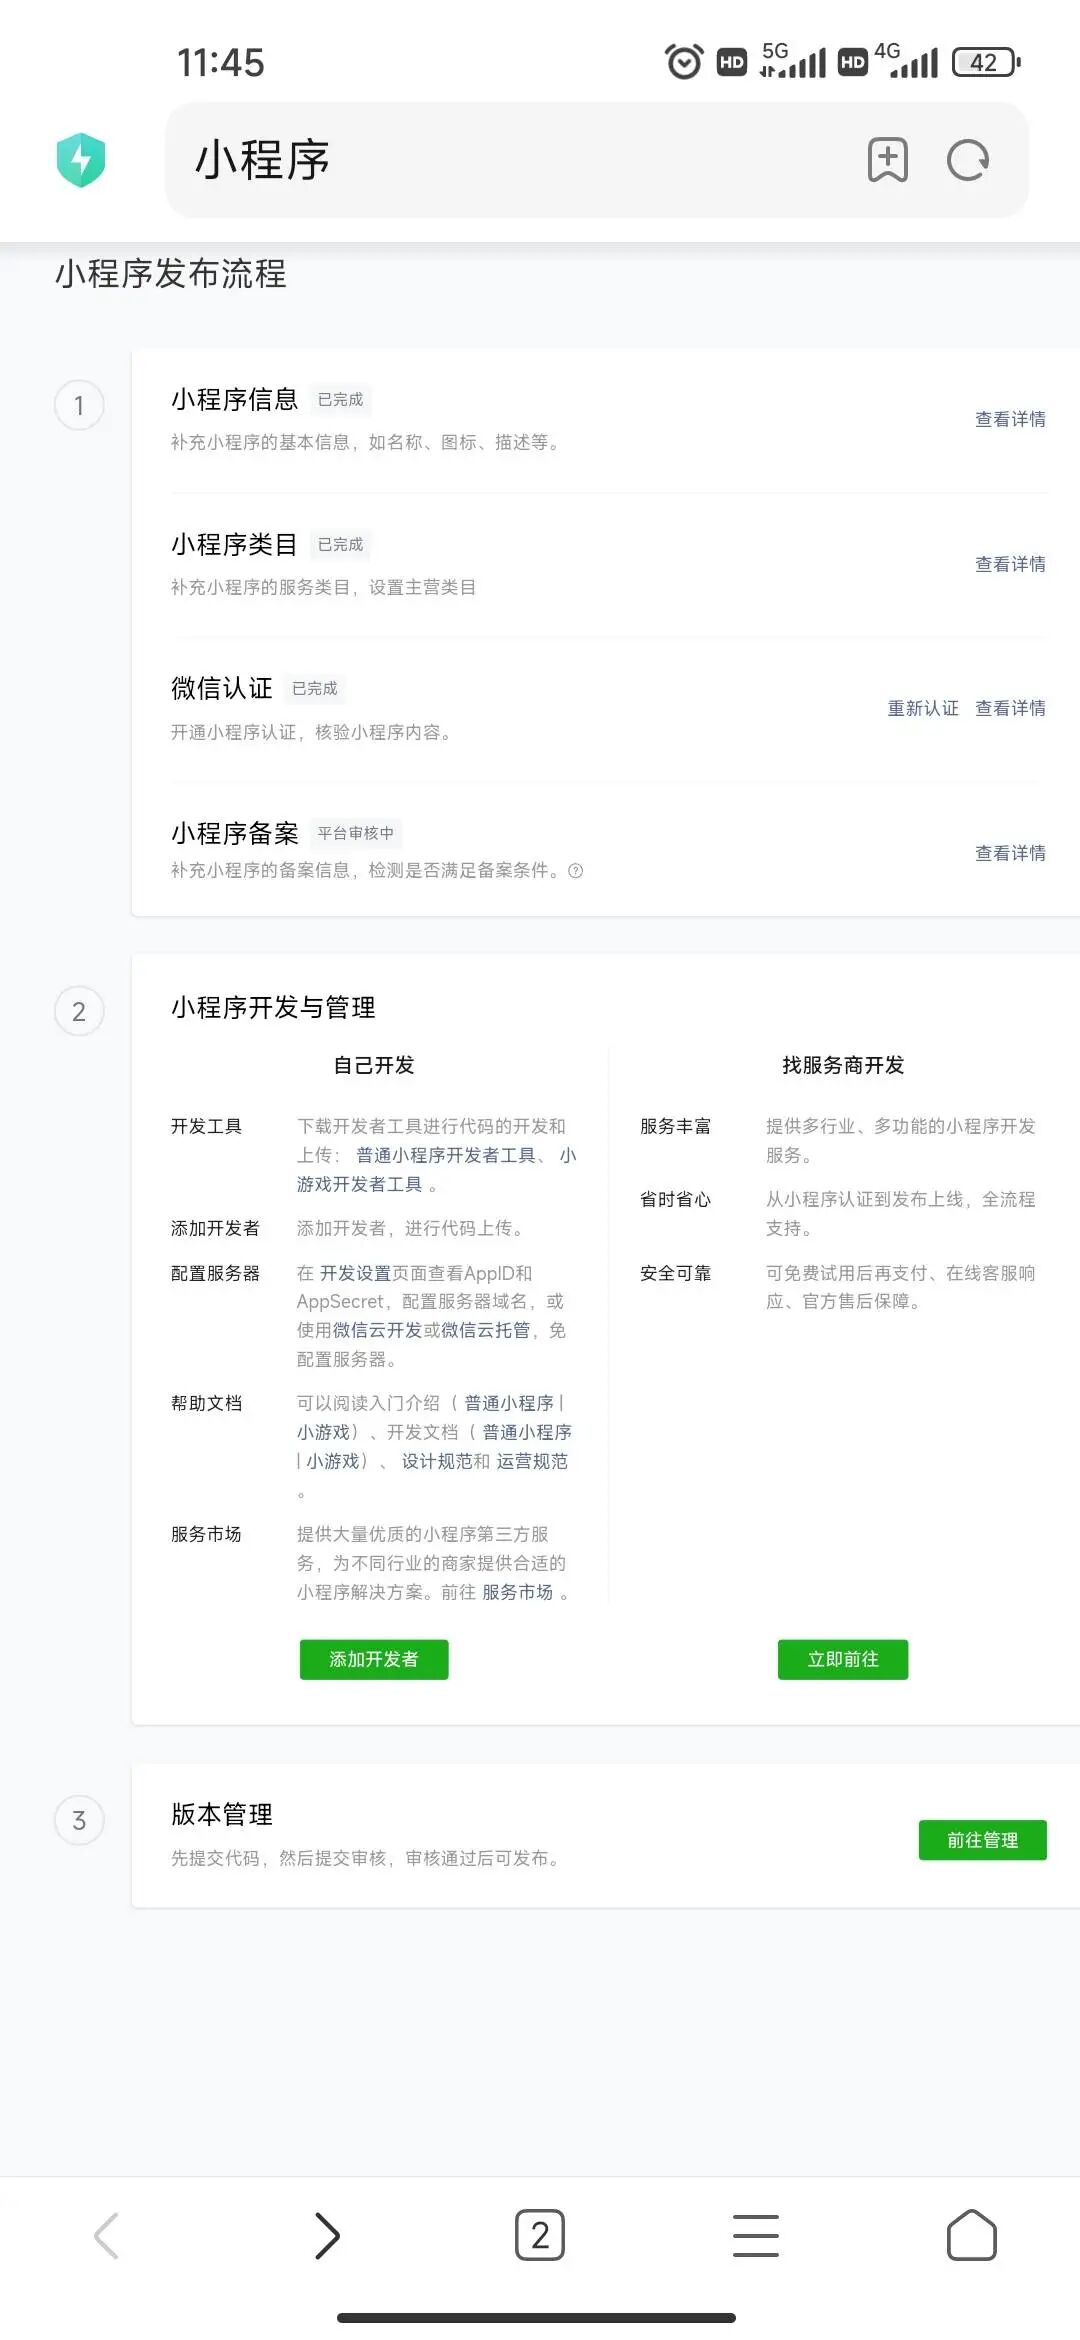Viewport: 1080px width, 2340px height.
Task: Tap the green shield security icon
Action: click(81, 160)
